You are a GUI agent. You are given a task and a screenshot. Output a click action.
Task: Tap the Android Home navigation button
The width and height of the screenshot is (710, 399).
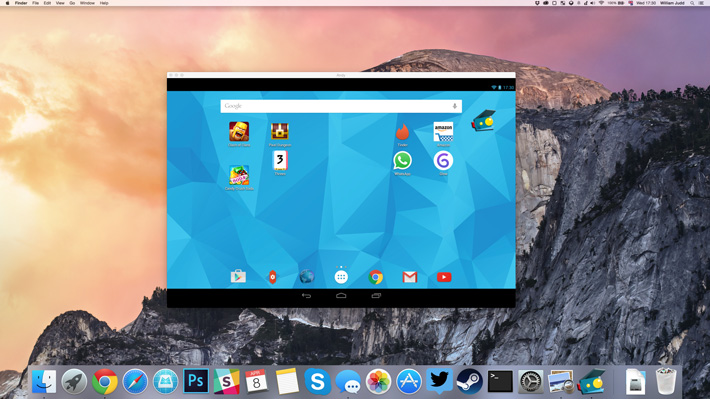(x=341, y=296)
